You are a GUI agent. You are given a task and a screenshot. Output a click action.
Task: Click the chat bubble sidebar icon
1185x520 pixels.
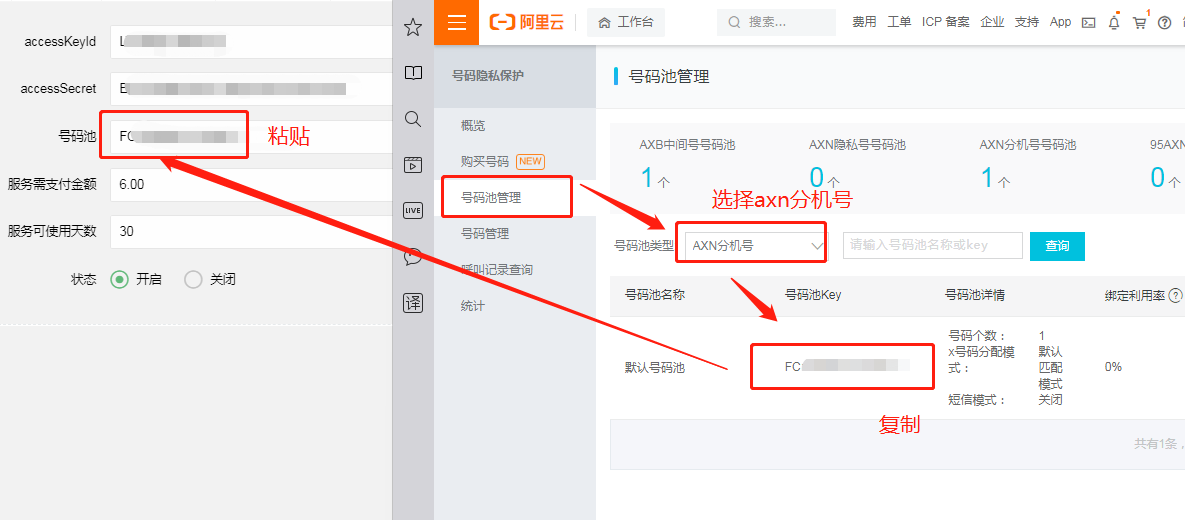click(x=413, y=256)
